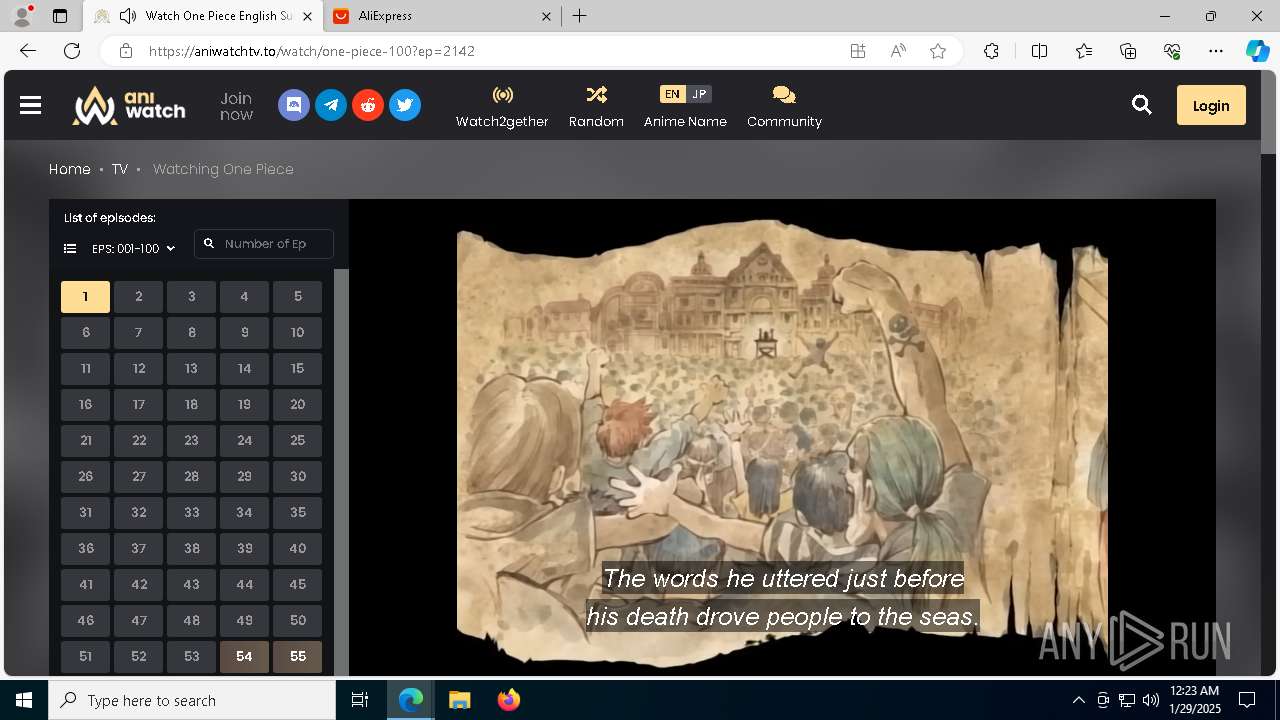
Task: Add this page to favorites
Action: coord(938,51)
